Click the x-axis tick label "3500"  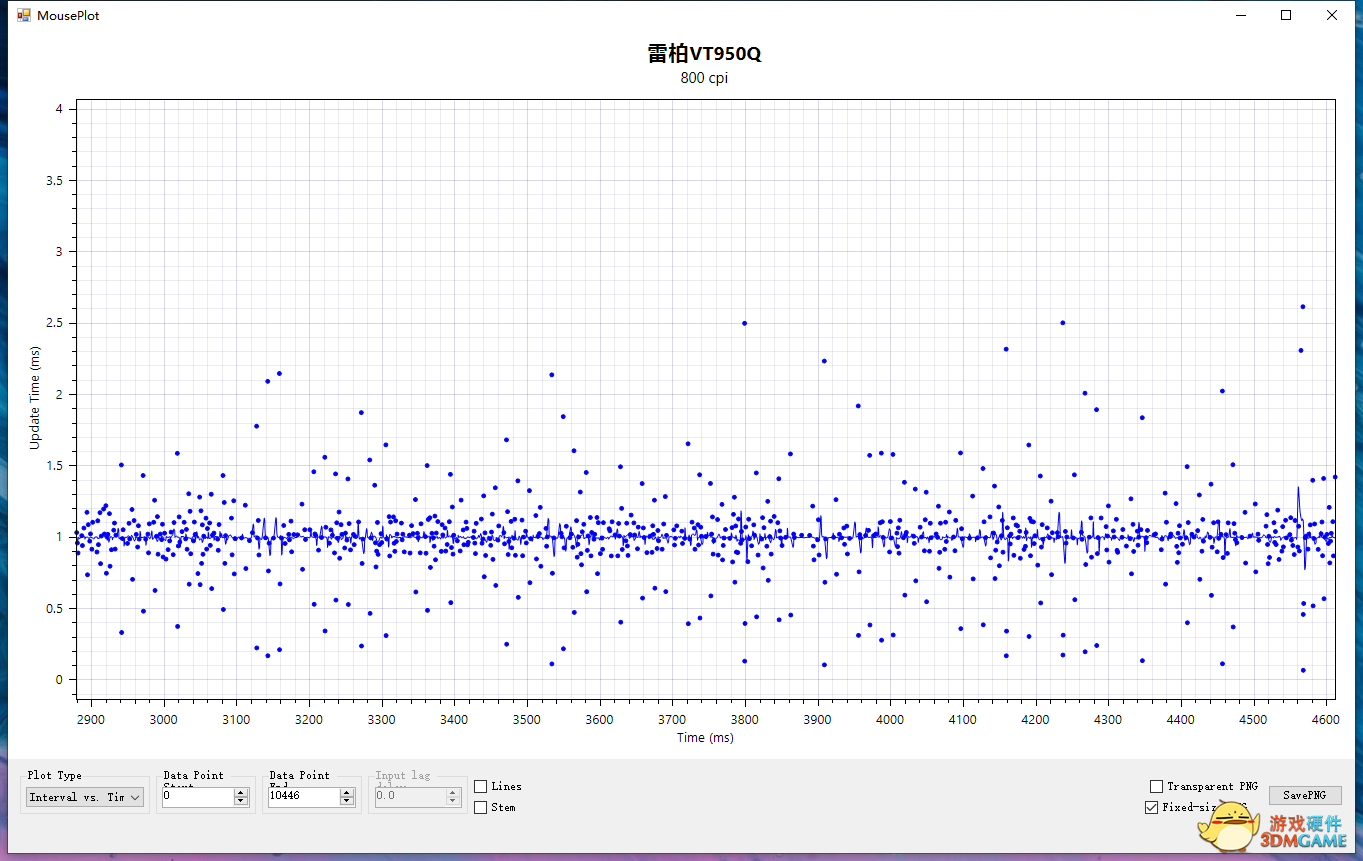pyautogui.click(x=527, y=719)
